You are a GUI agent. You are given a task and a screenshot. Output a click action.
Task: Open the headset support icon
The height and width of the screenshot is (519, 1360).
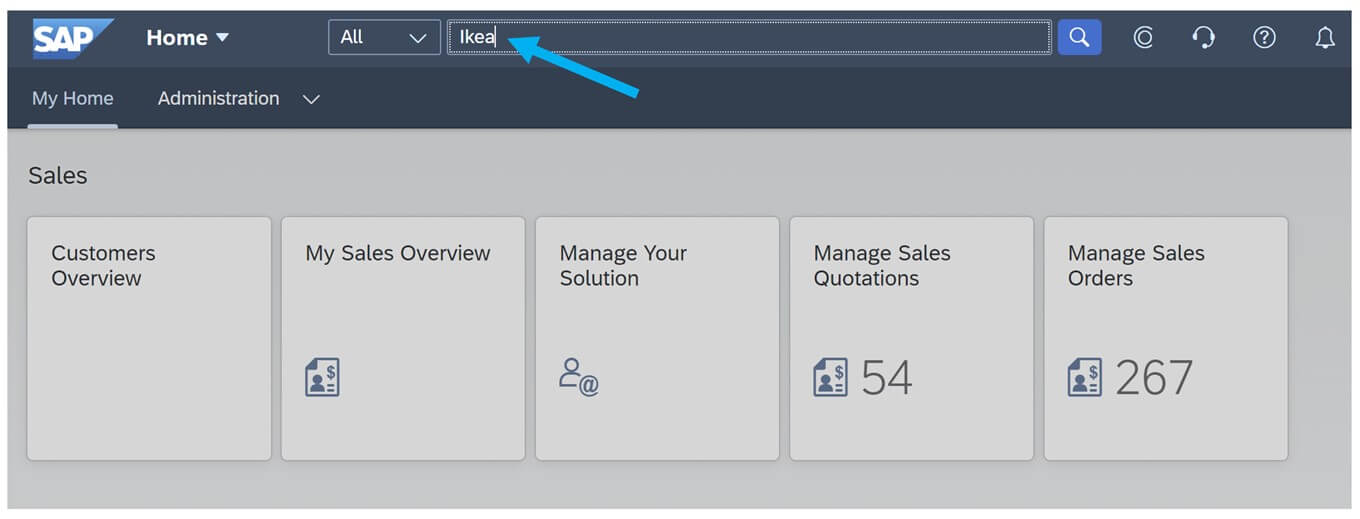point(1204,38)
